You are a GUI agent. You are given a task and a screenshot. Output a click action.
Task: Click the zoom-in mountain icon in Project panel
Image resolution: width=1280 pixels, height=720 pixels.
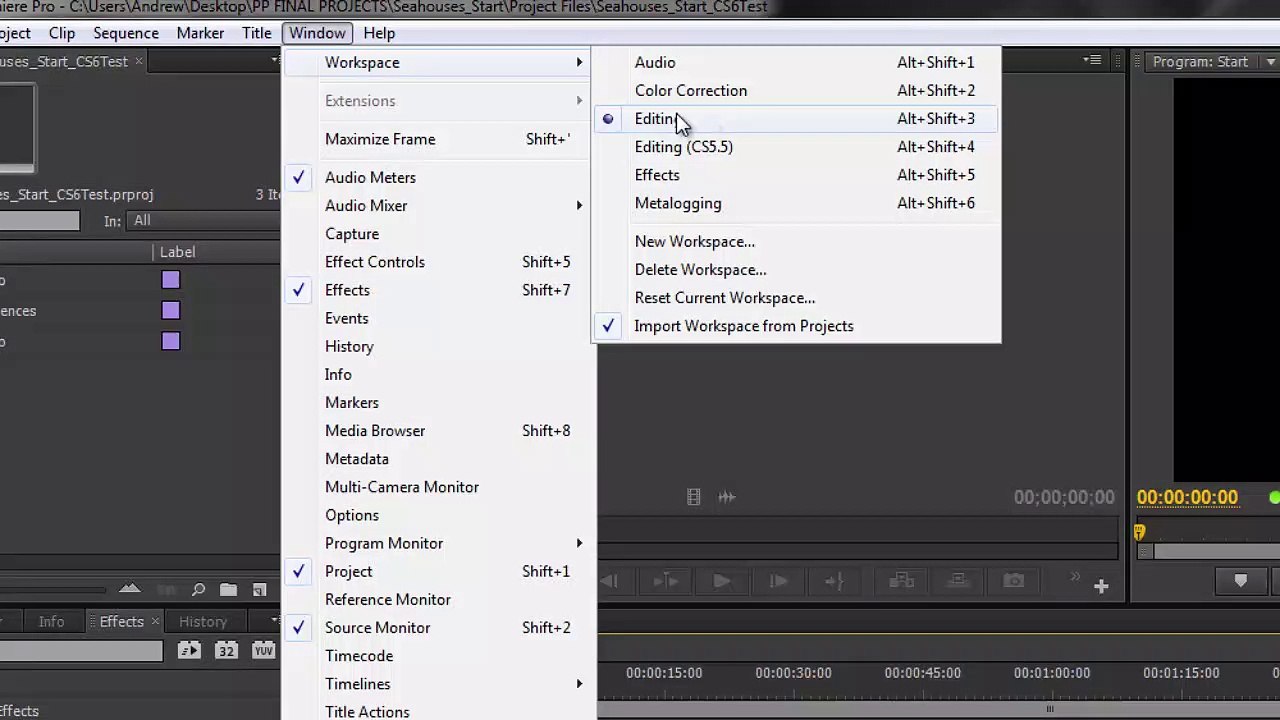click(130, 589)
